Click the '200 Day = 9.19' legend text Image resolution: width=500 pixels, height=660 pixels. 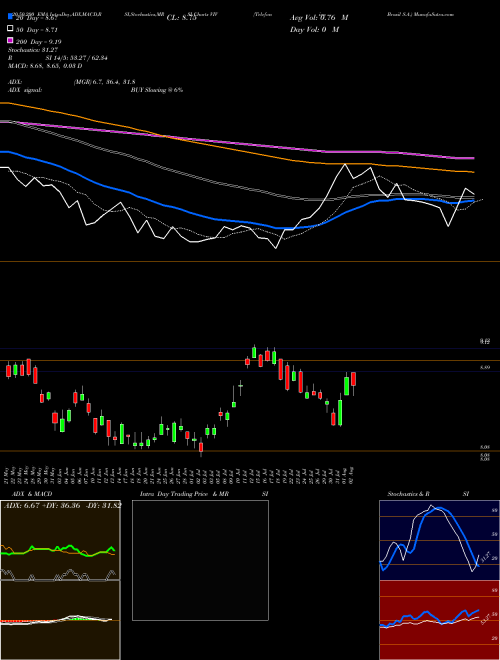tap(38, 42)
